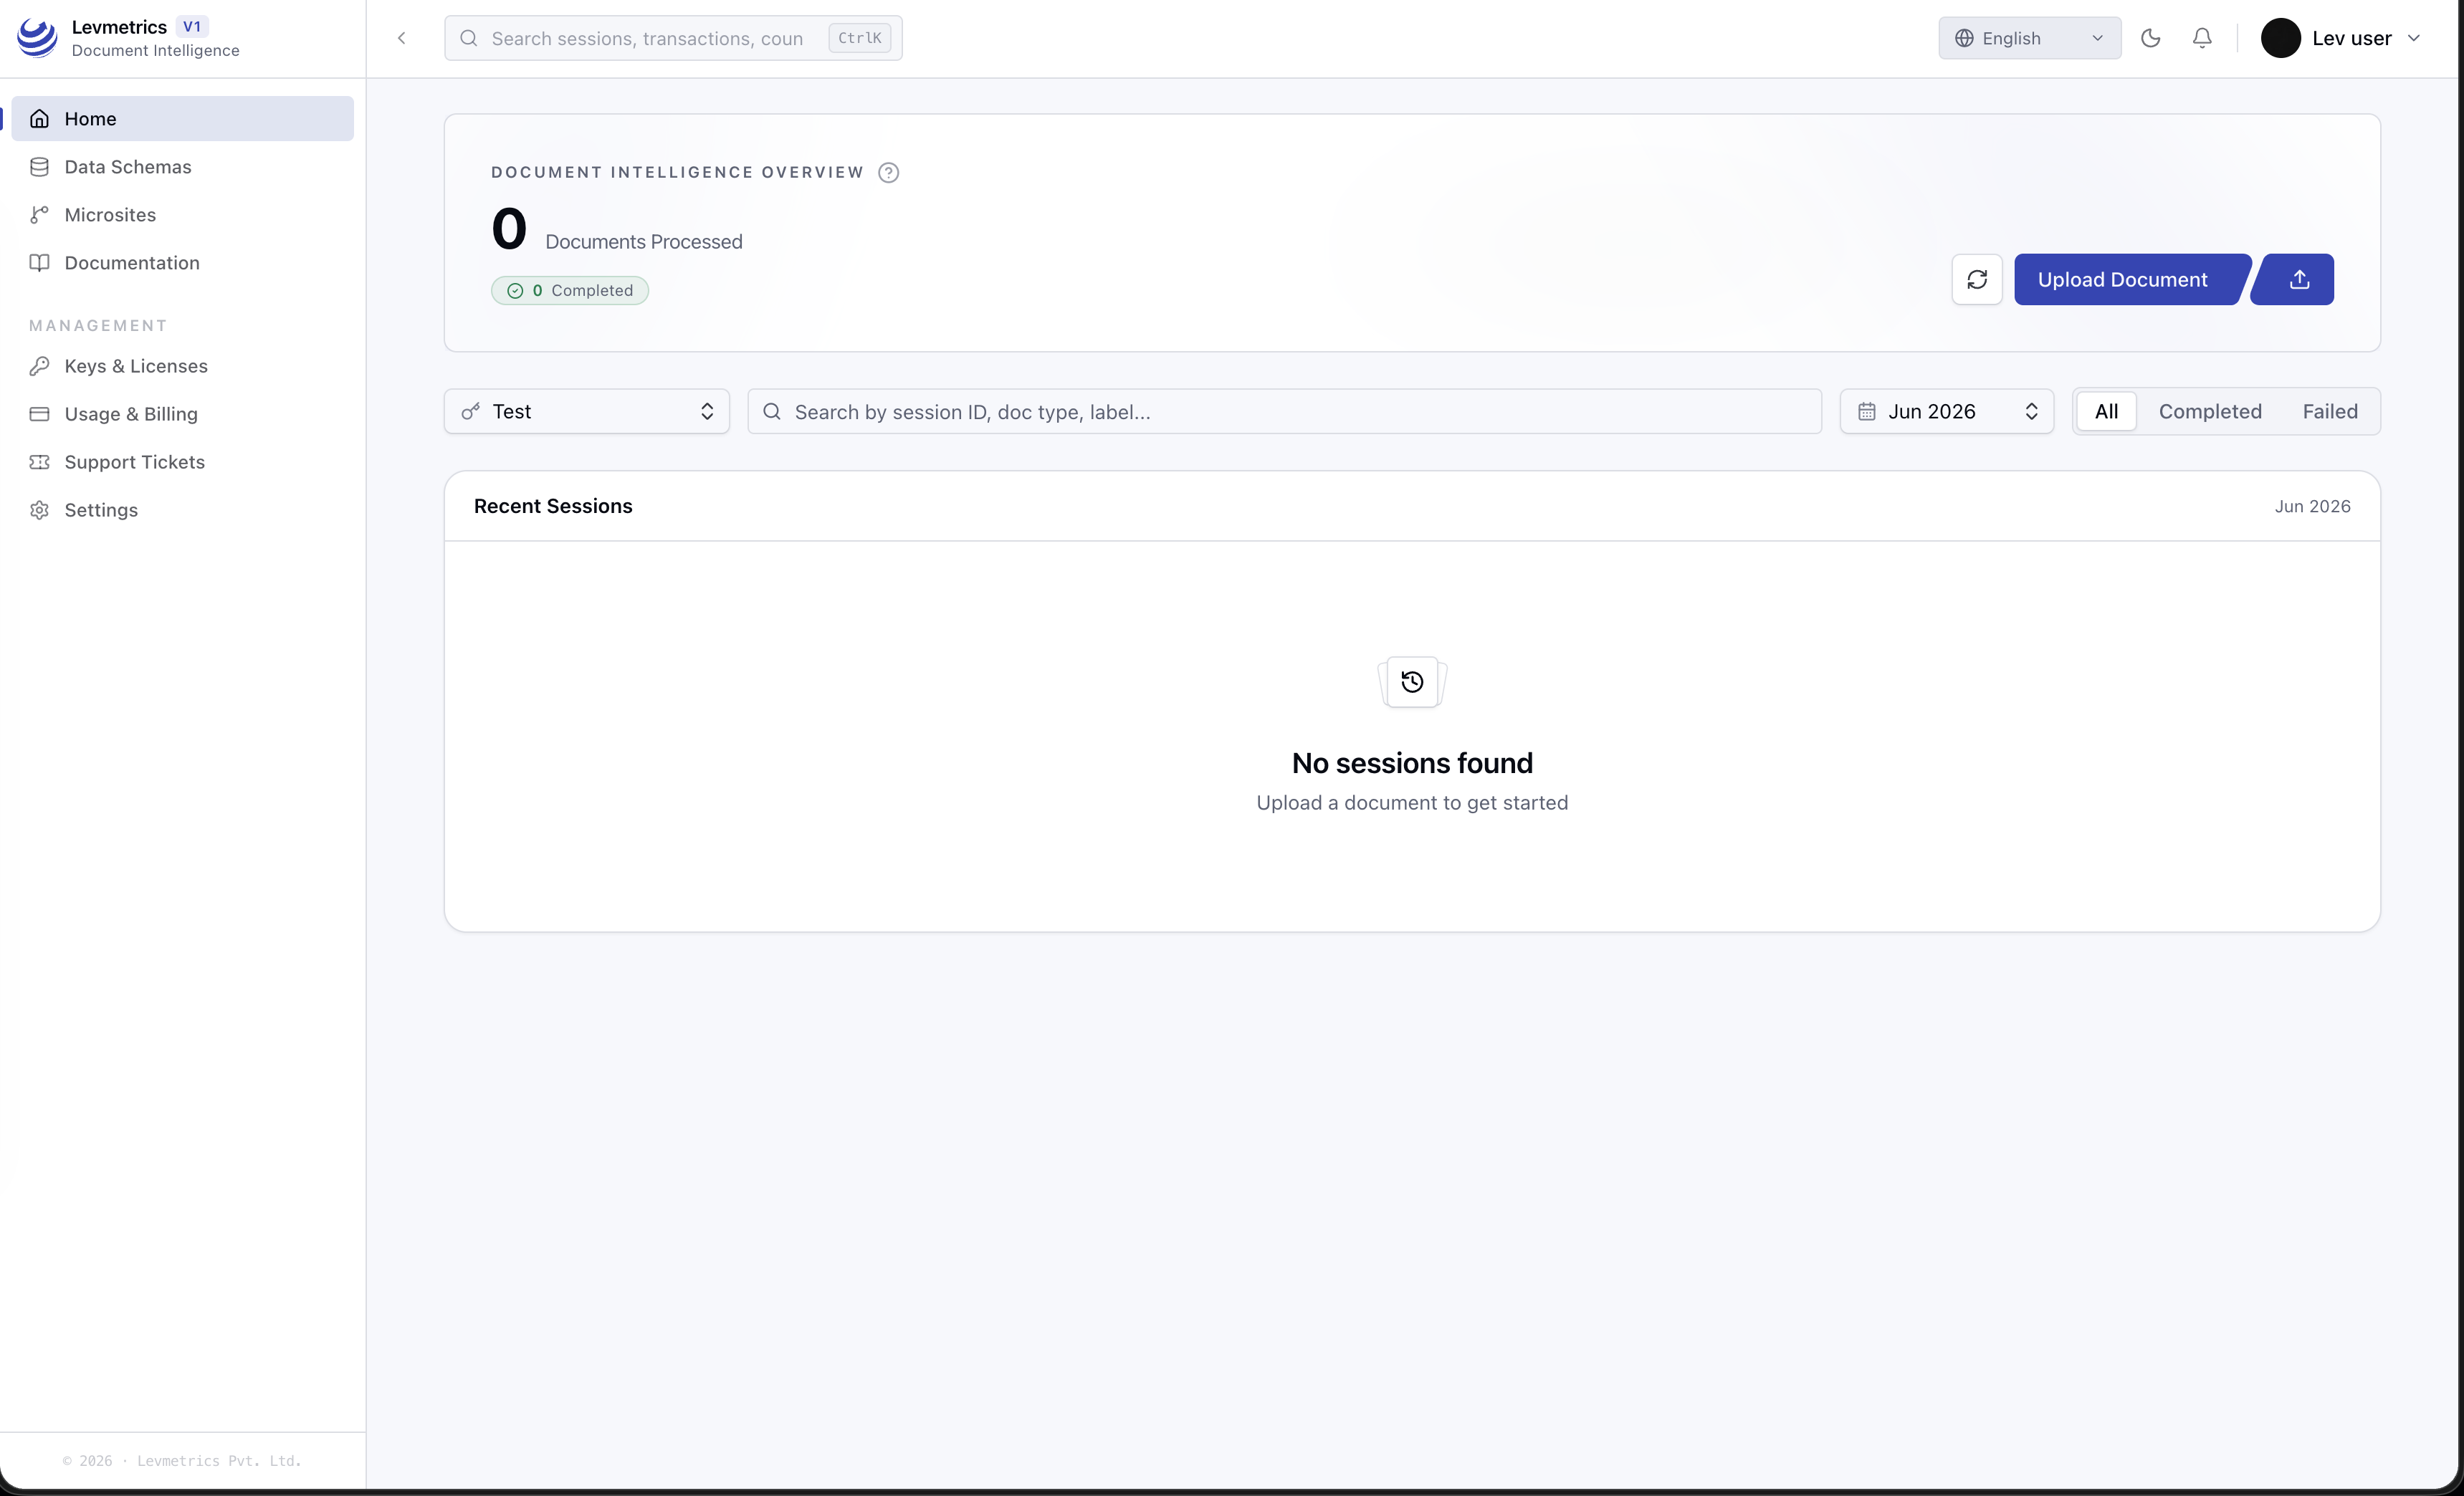This screenshot has height=1496, width=2464.
Task: Click the 0 Completed status badge
Action: tap(569, 290)
